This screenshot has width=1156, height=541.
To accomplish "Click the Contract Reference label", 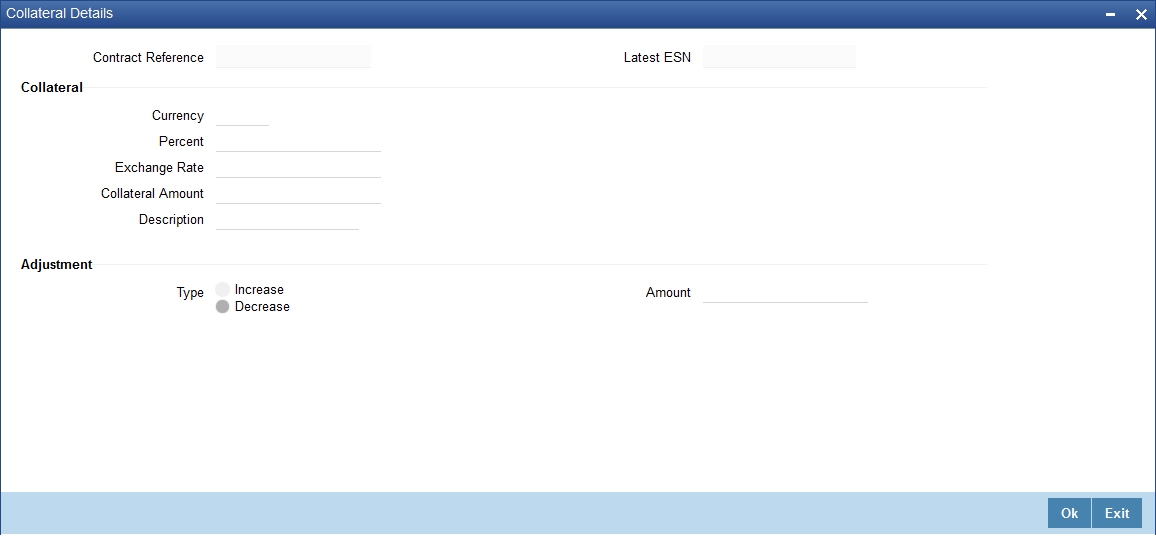I will point(148,57).
